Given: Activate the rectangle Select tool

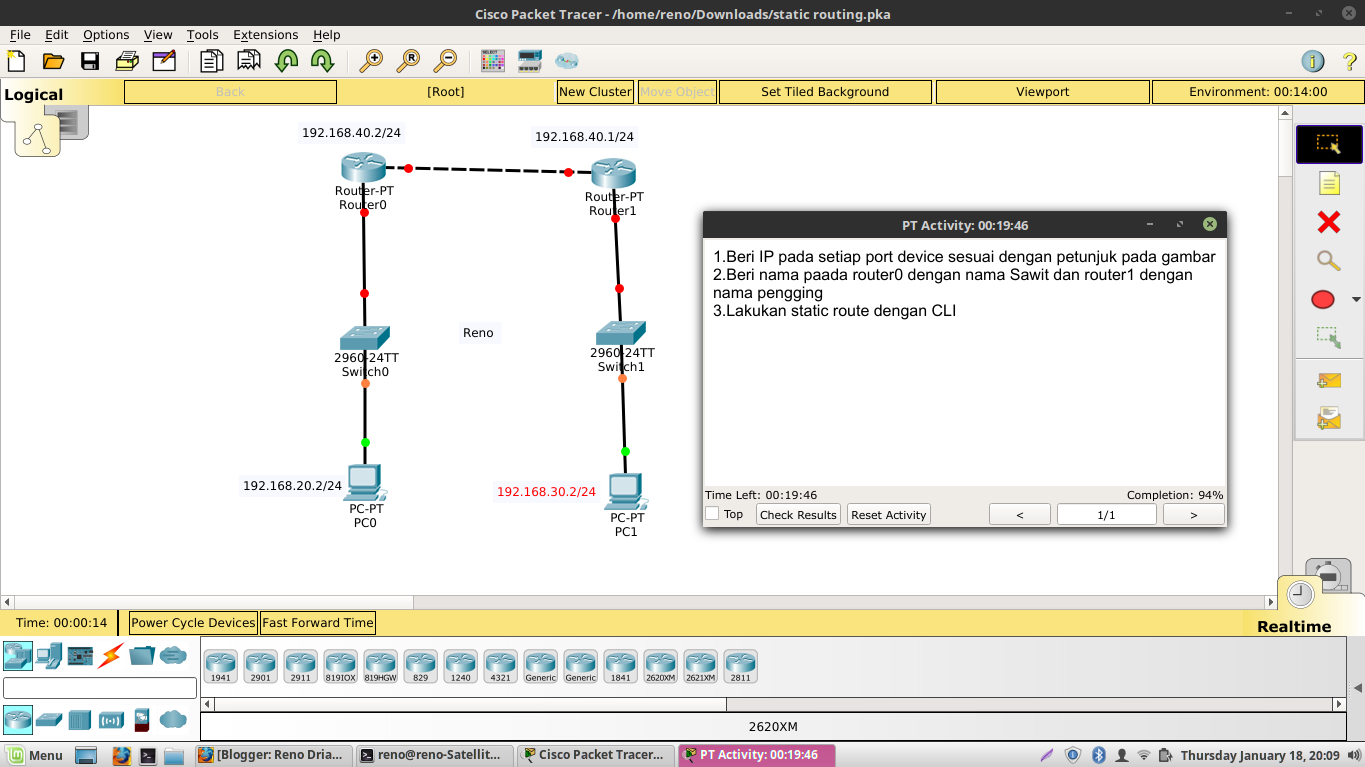Looking at the screenshot, I should [x=1328, y=144].
